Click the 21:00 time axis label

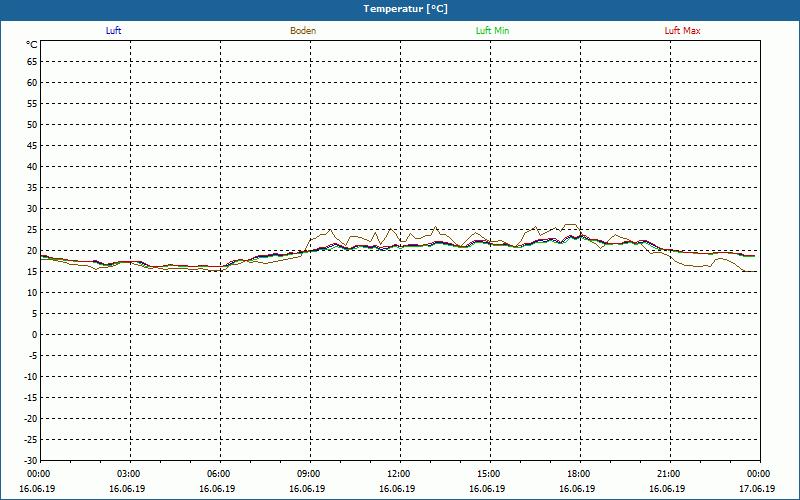click(670, 474)
